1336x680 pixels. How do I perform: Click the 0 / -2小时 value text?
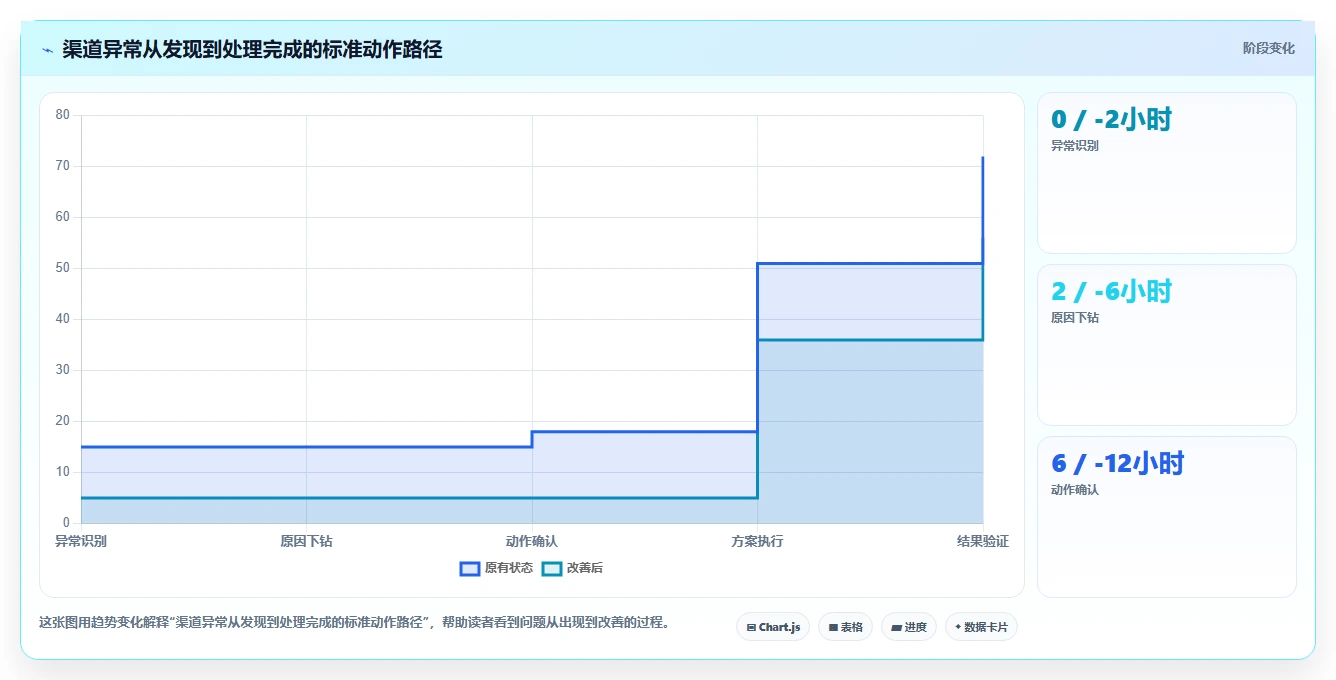click(1111, 120)
